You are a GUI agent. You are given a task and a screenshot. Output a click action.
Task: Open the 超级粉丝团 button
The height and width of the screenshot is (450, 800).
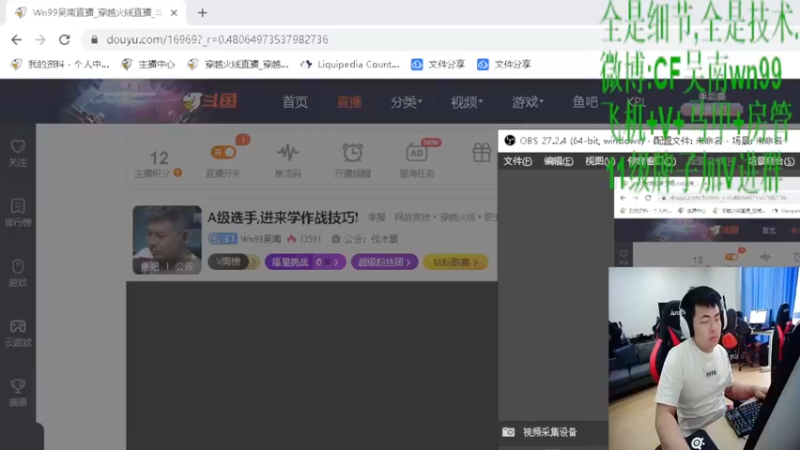coord(385,262)
